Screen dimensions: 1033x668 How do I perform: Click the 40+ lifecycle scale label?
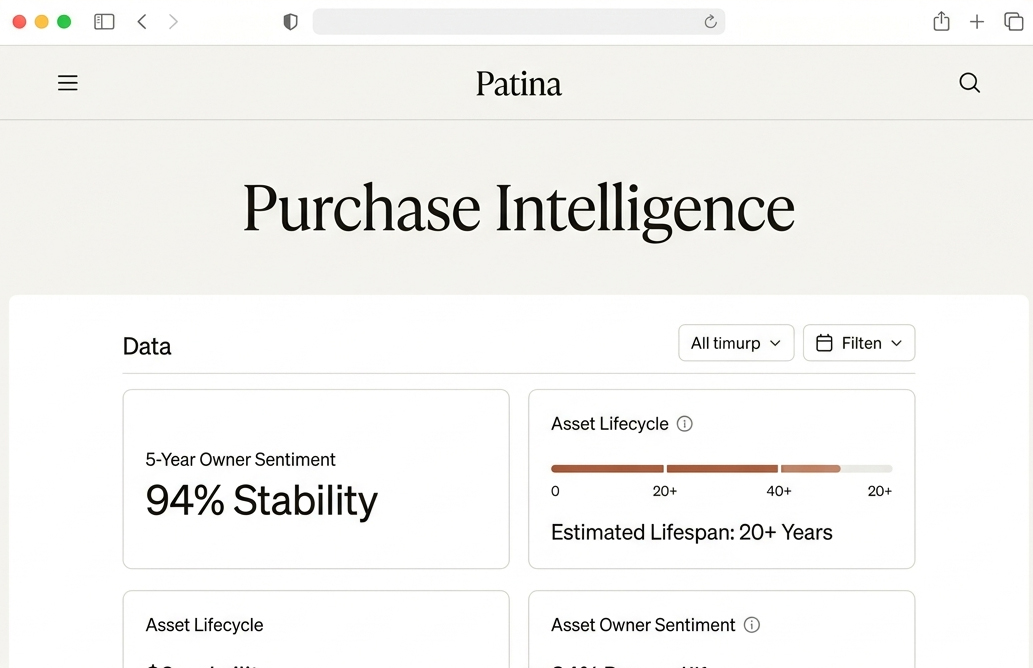[779, 491]
